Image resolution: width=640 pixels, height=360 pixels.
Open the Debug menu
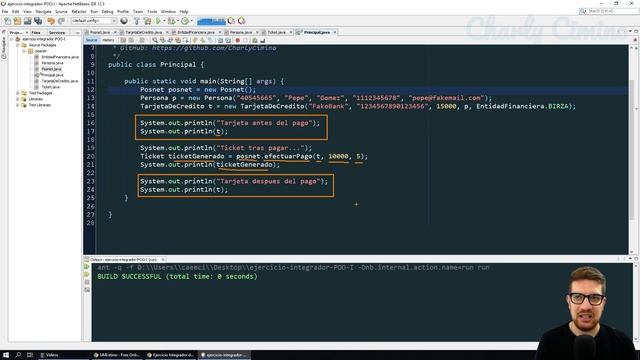107,11
